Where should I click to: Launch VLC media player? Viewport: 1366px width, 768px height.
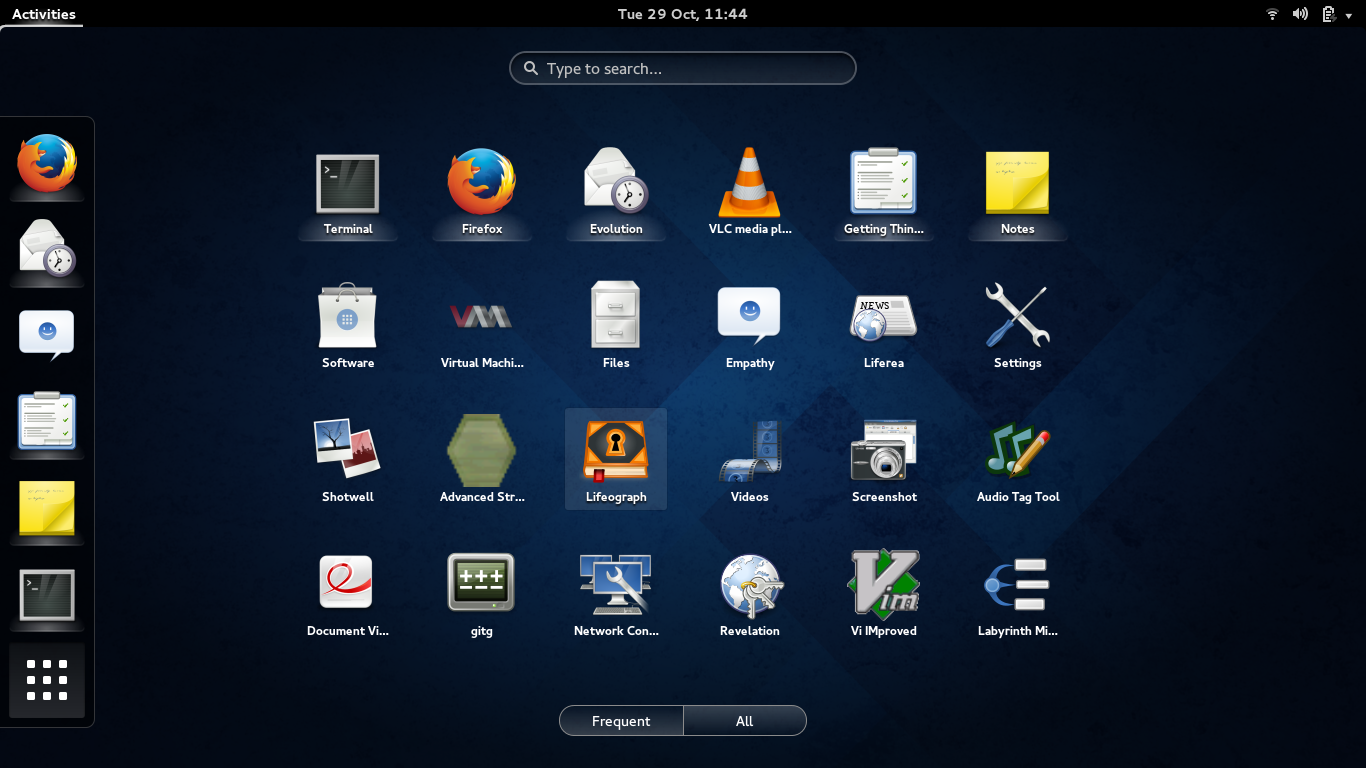coord(749,182)
